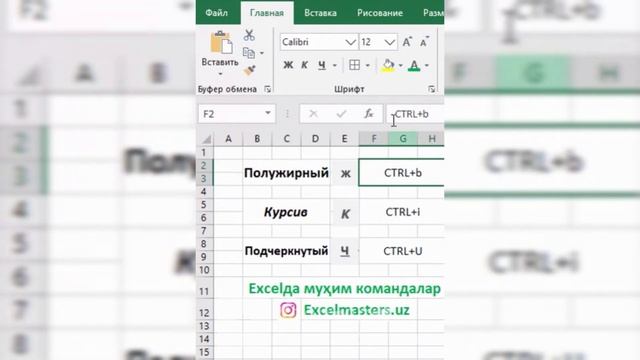Apply the yellow fill color bucket
640x360 pixels.
click(x=388, y=65)
